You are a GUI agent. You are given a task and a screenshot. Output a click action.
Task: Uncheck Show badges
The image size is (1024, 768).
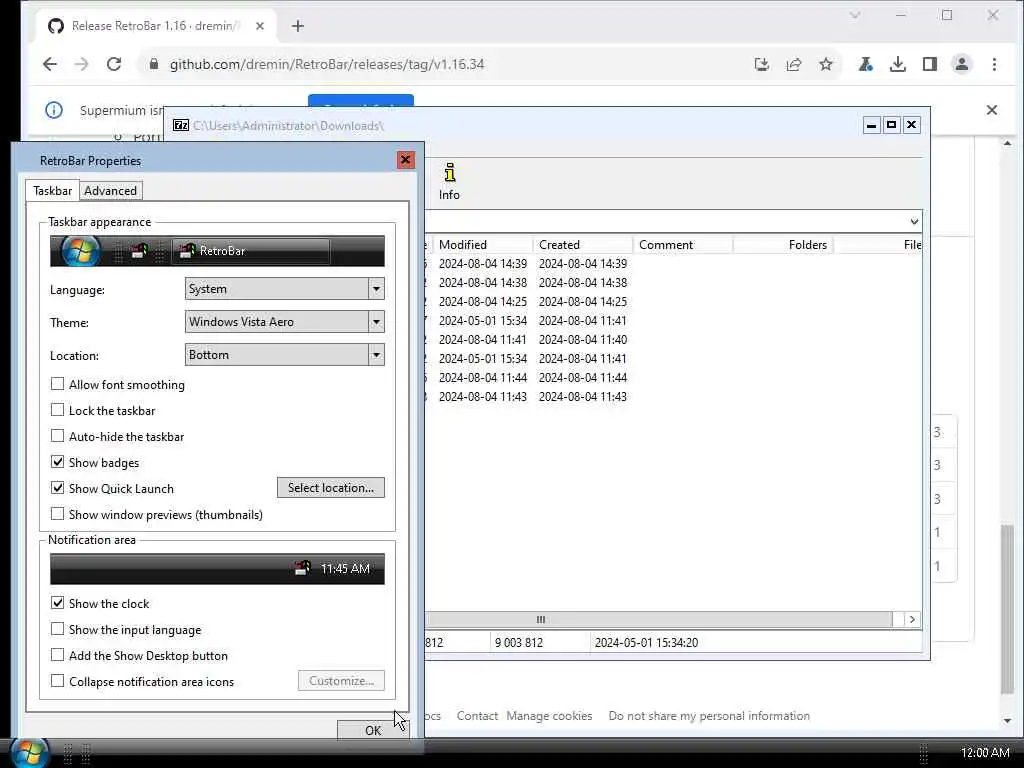click(x=57, y=462)
